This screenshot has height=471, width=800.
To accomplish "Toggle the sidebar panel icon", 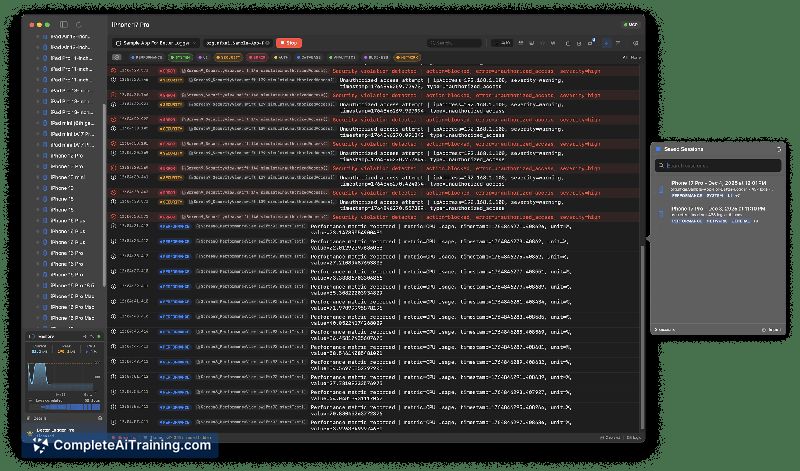I will 64,23.
